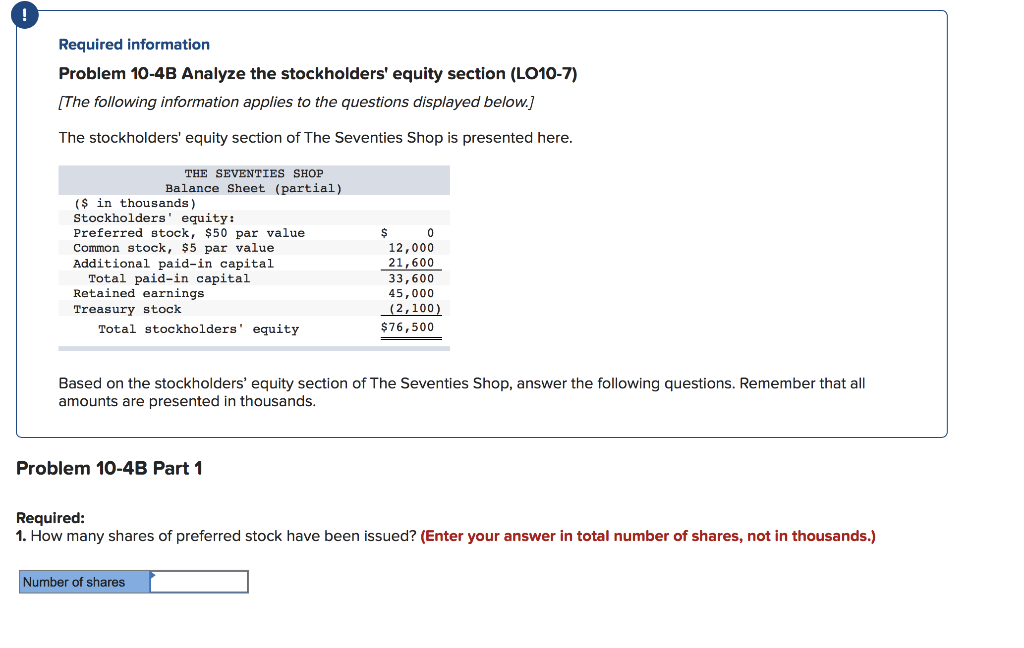Screen dimensions: 1024x648
Task: Select the Required information heading
Action: click(x=133, y=44)
